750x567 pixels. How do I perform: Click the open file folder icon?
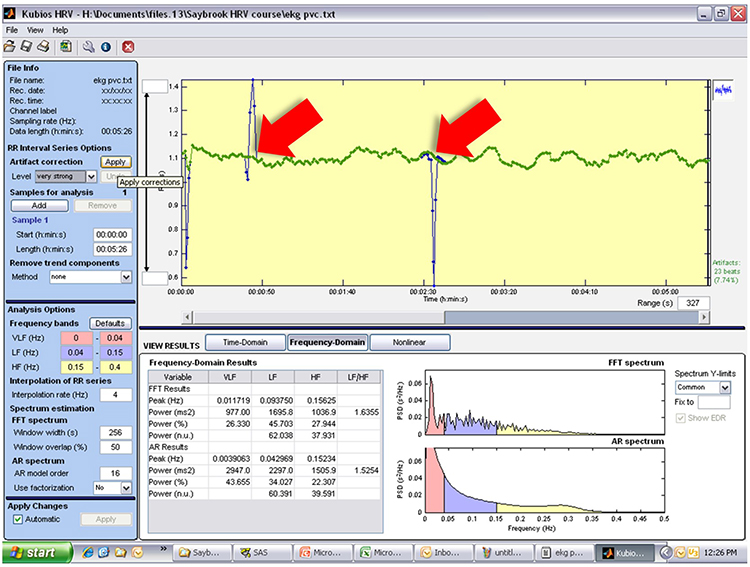click(x=10, y=46)
